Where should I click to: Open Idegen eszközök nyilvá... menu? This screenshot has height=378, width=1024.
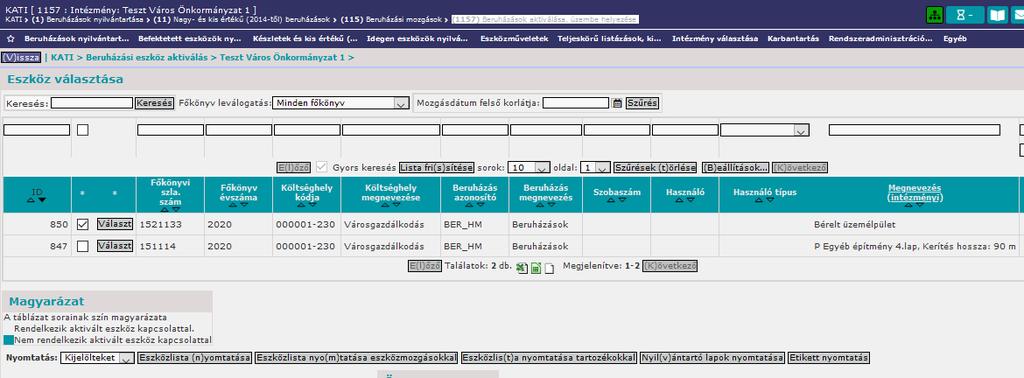(x=417, y=39)
